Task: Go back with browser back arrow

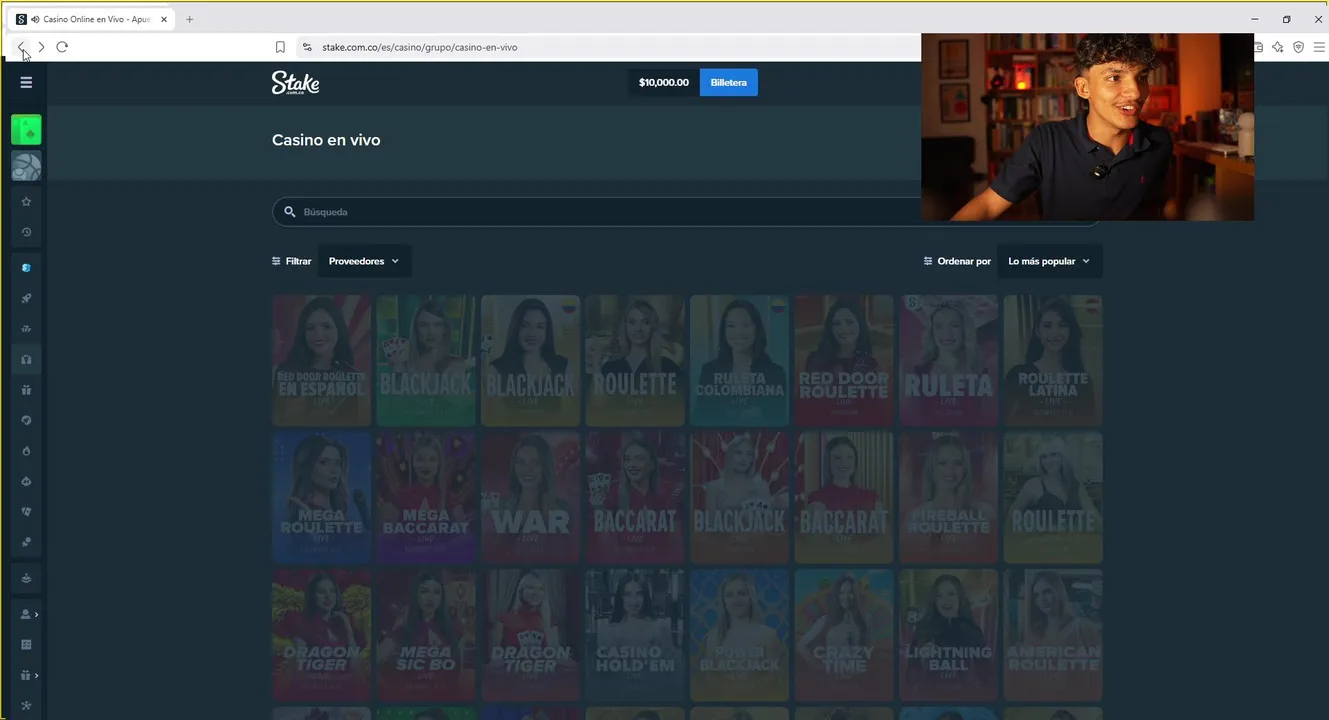Action: [22, 47]
